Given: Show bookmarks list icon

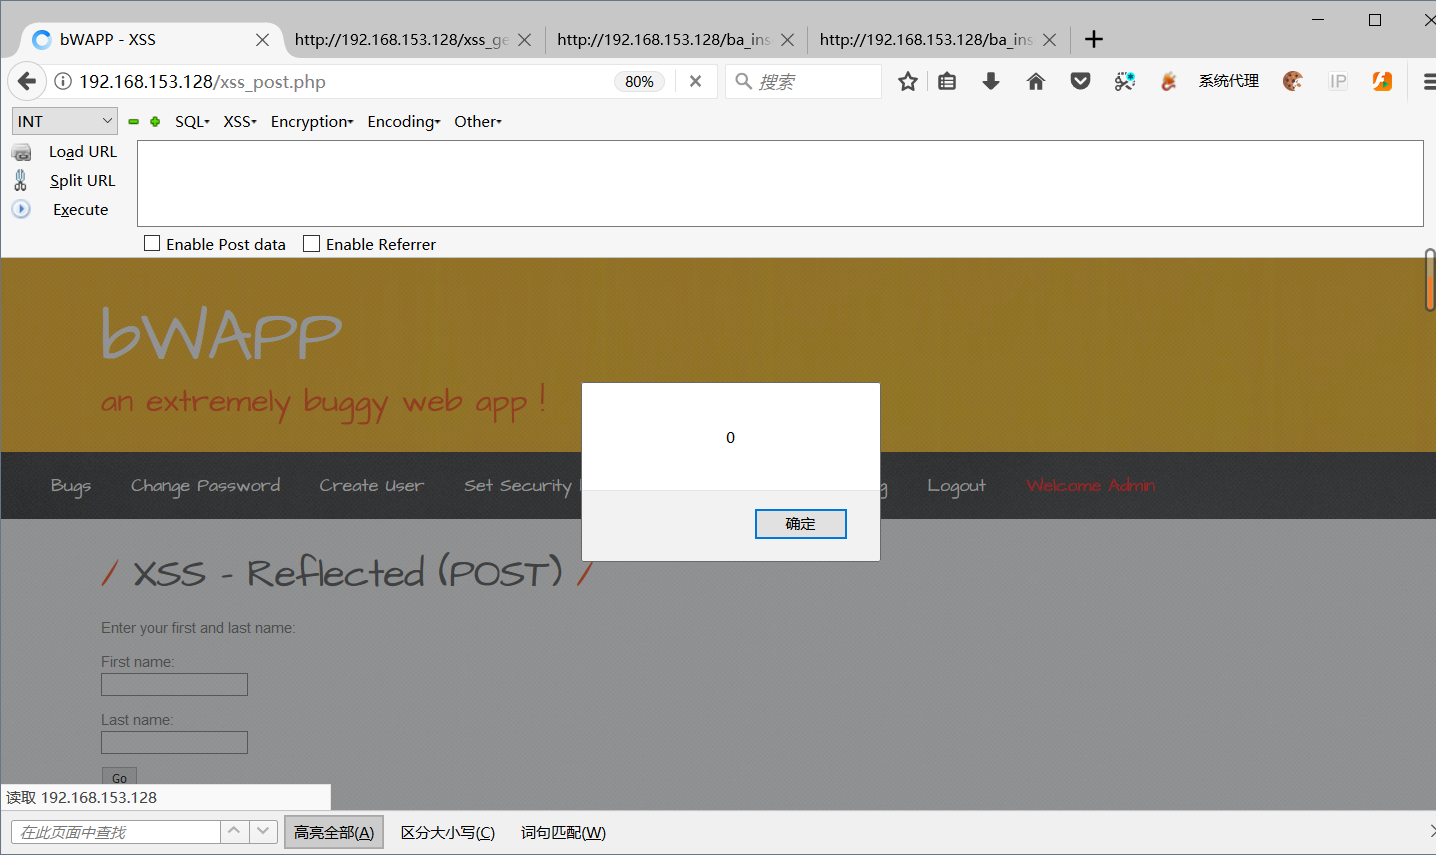Looking at the screenshot, I should tap(947, 81).
